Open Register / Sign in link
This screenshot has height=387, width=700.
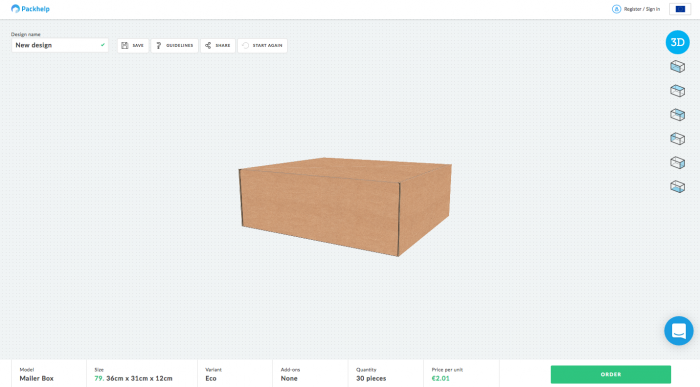click(636, 9)
